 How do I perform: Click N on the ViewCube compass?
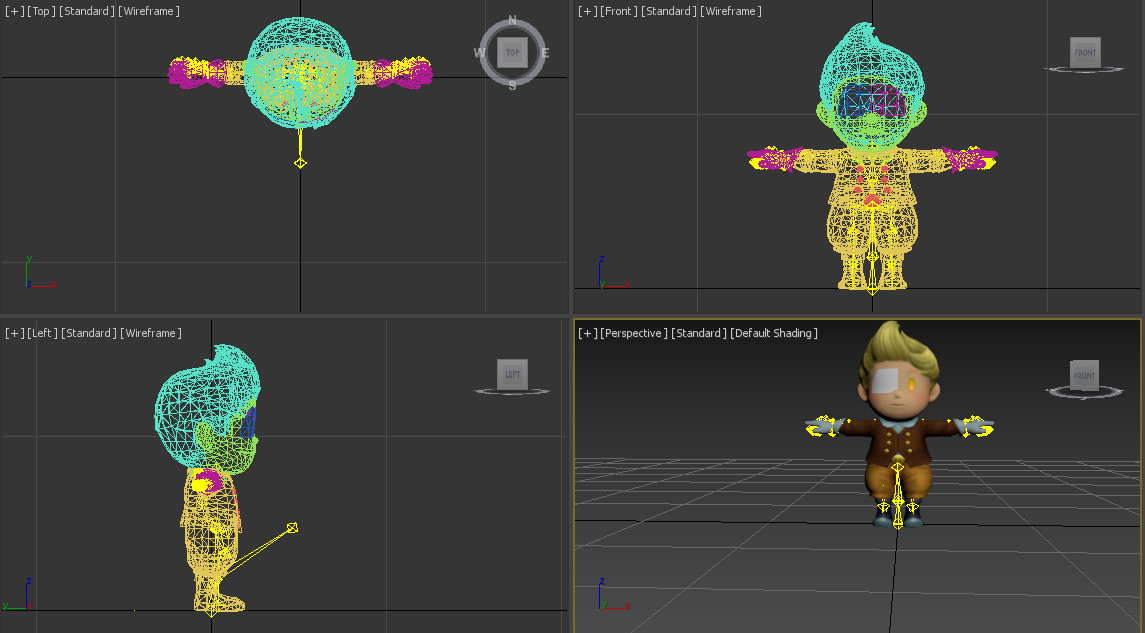[512, 17]
